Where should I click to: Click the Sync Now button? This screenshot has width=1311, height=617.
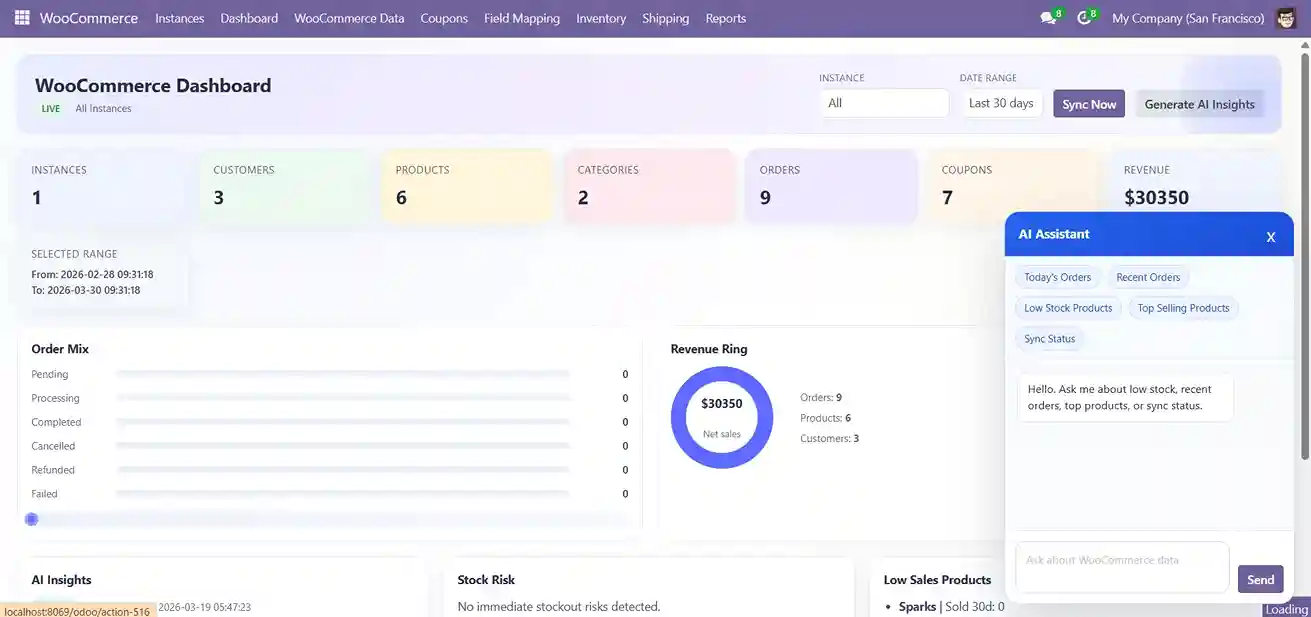tap(1088, 103)
